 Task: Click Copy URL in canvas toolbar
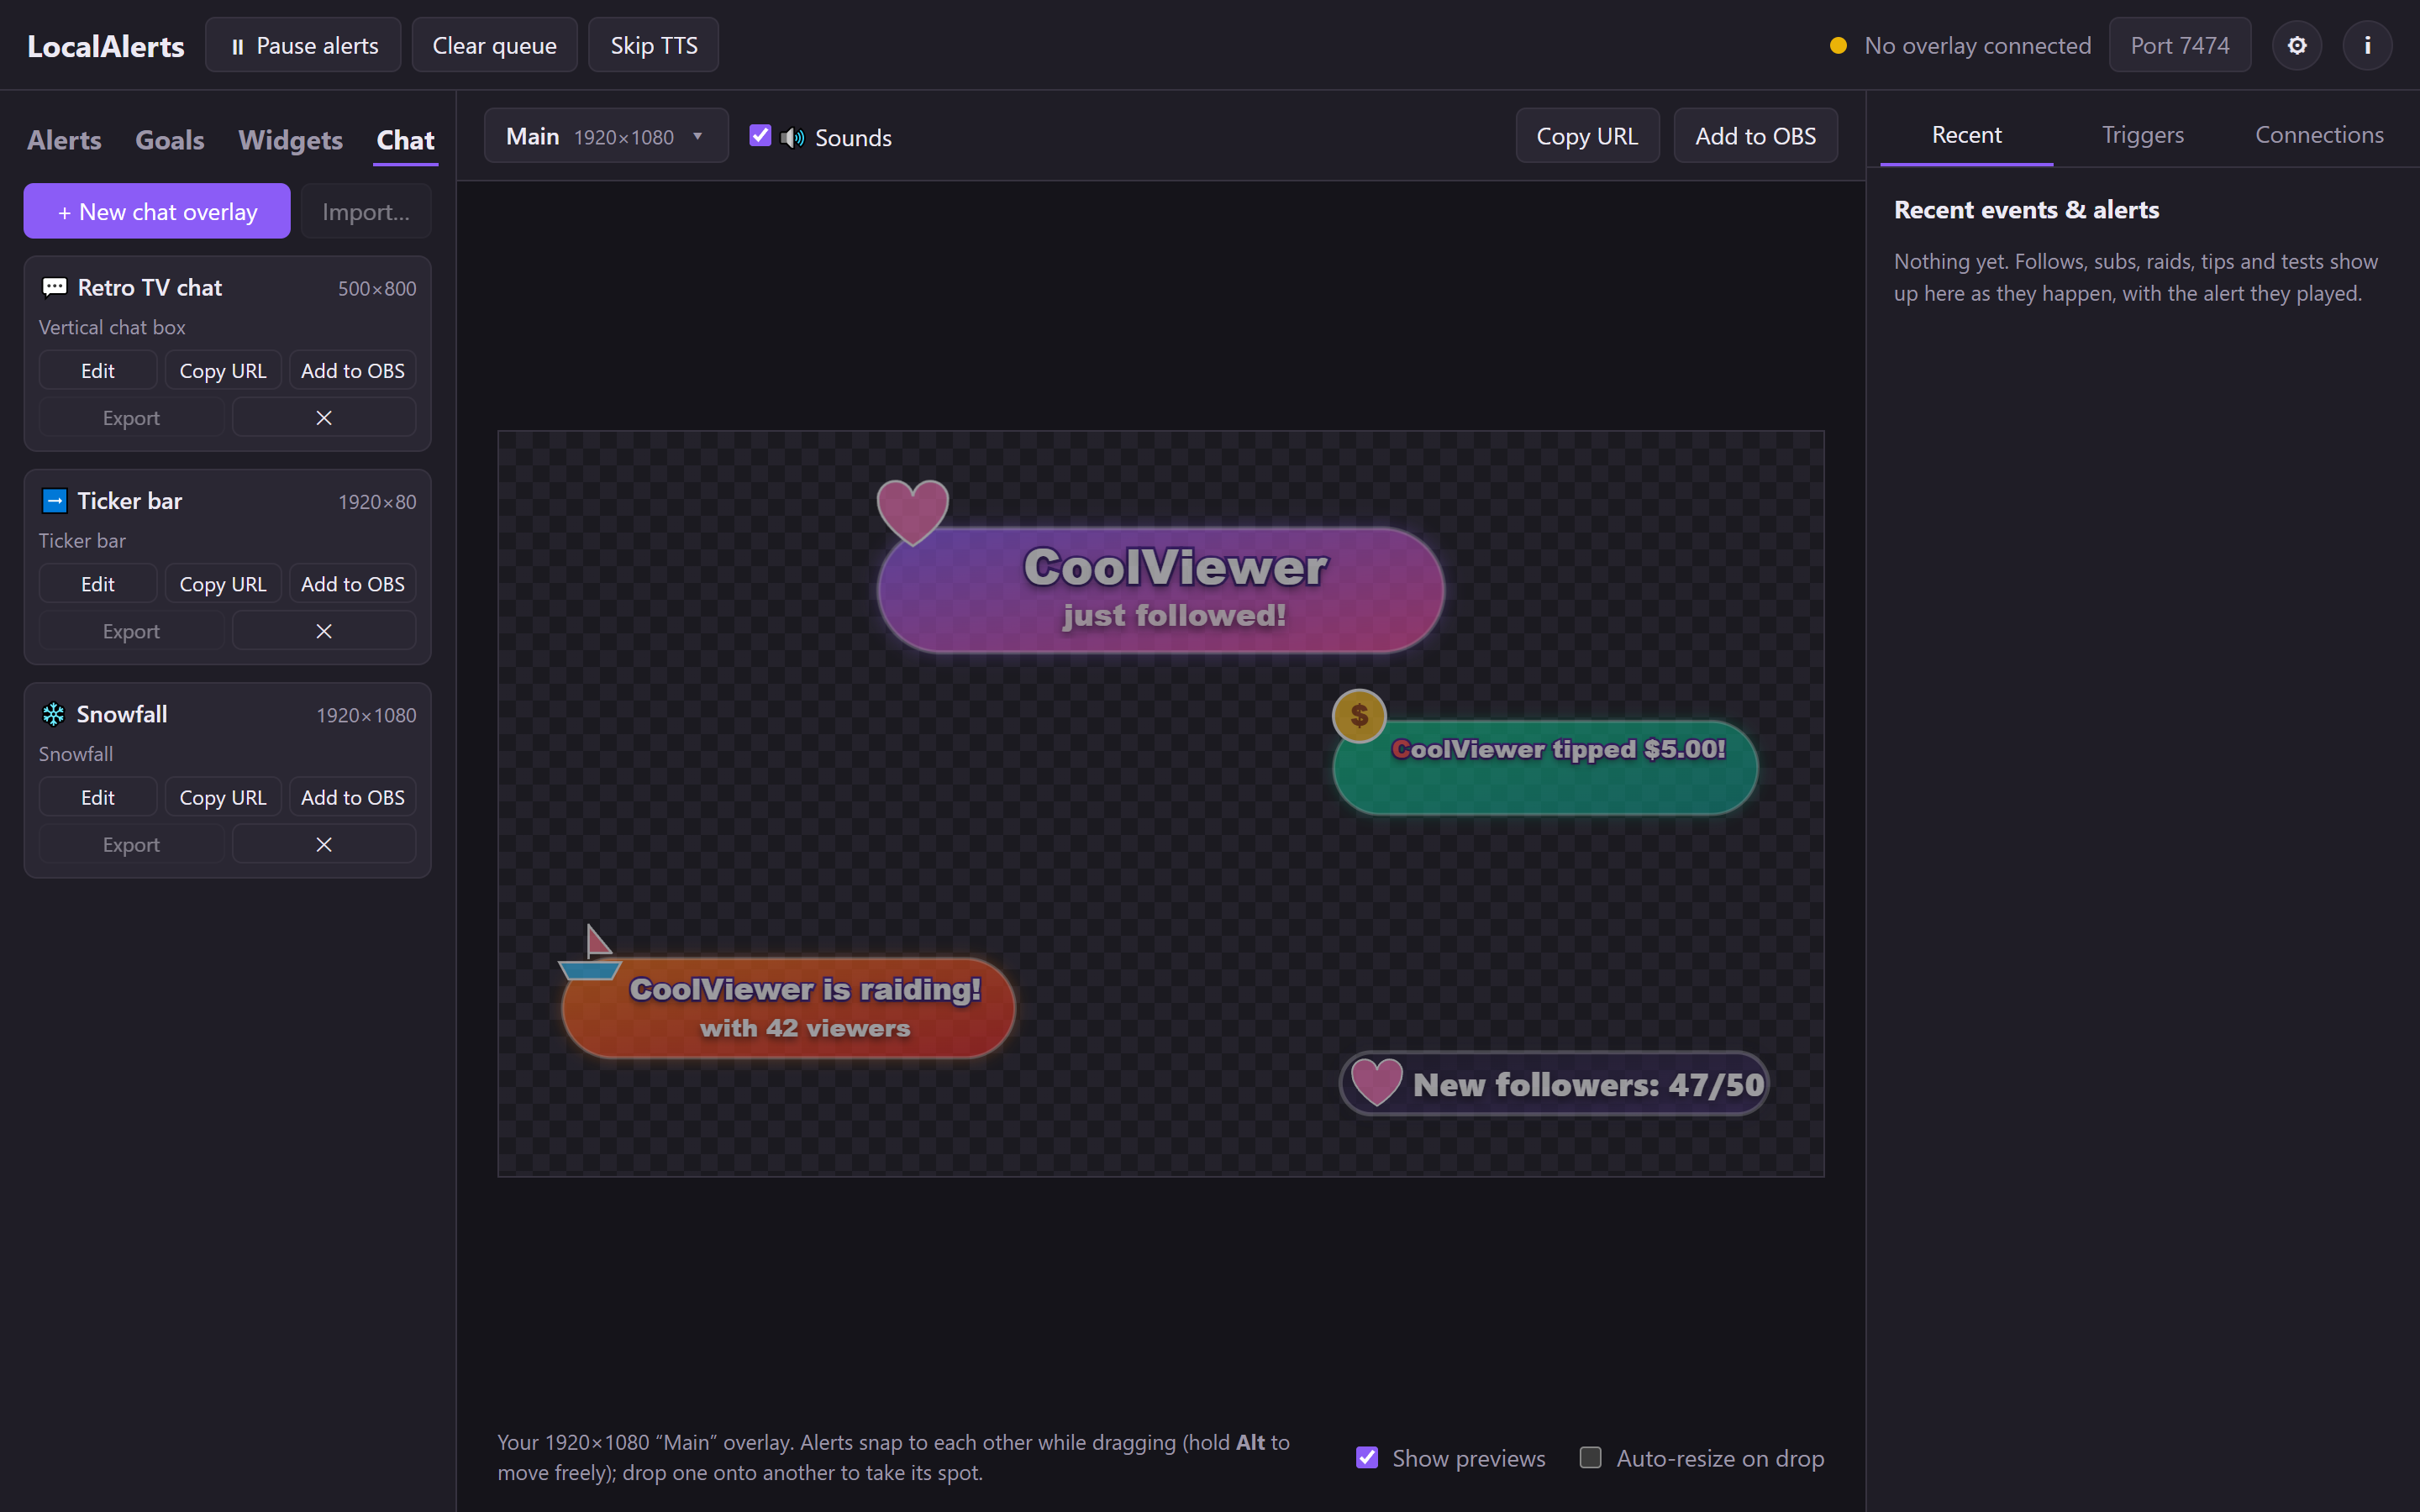point(1587,136)
